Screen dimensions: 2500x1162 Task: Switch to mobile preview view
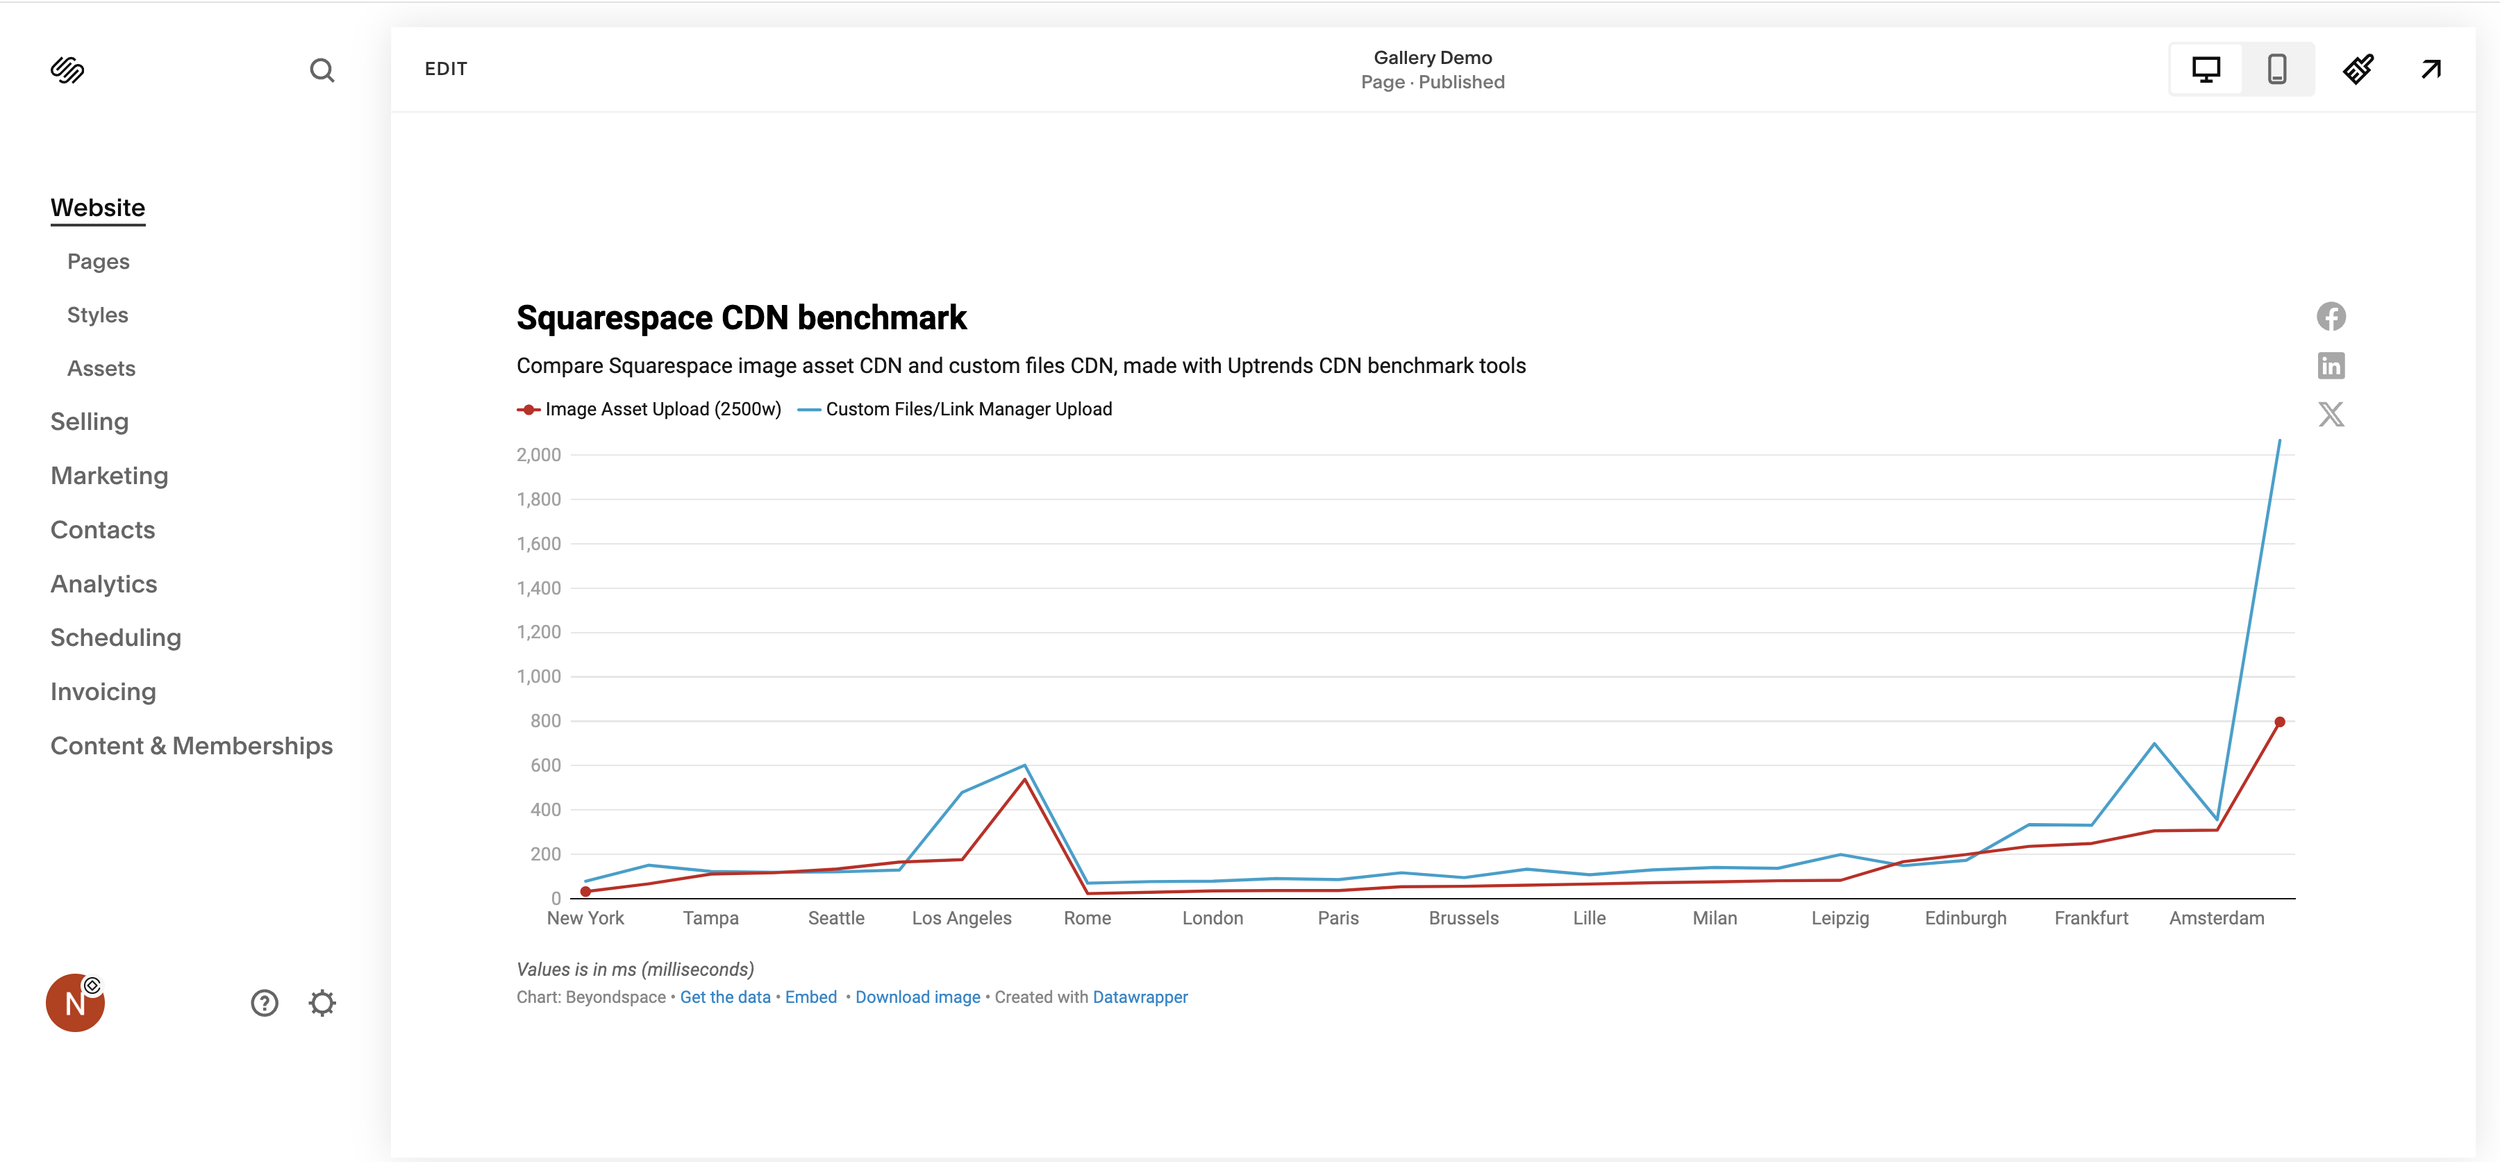click(x=2277, y=69)
